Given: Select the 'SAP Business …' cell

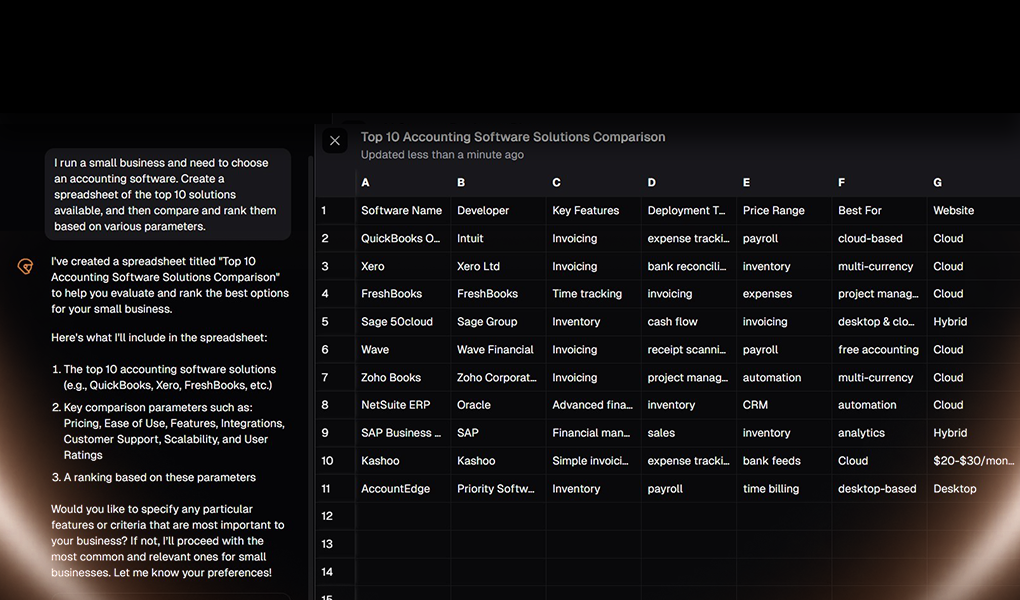Looking at the screenshot, I should [403, 433].
